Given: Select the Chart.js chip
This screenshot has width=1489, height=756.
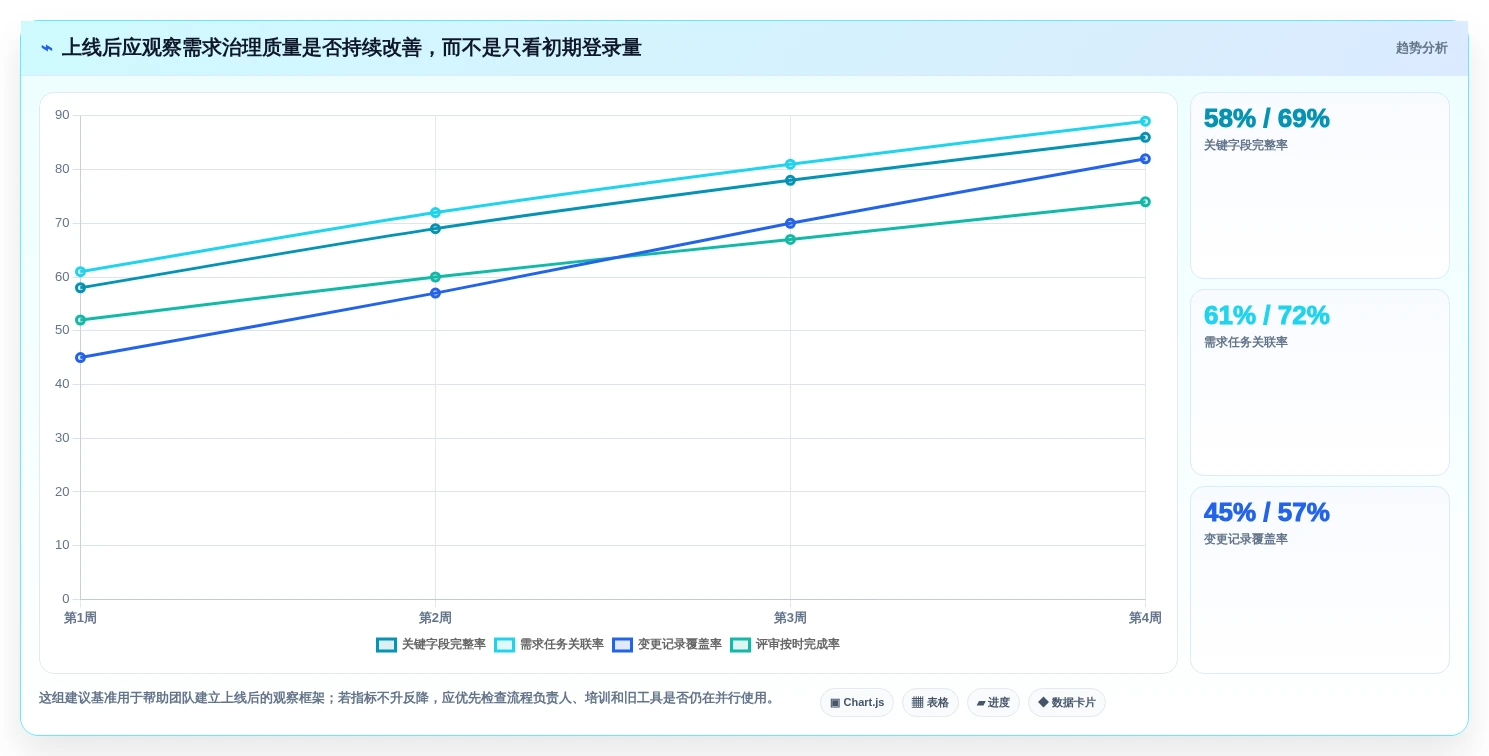Looking at the screenshot, I should (857, 703).
